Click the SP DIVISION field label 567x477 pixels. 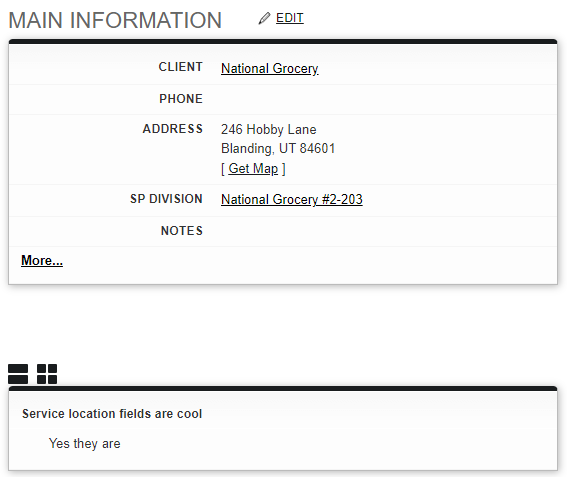coord(166,199)
